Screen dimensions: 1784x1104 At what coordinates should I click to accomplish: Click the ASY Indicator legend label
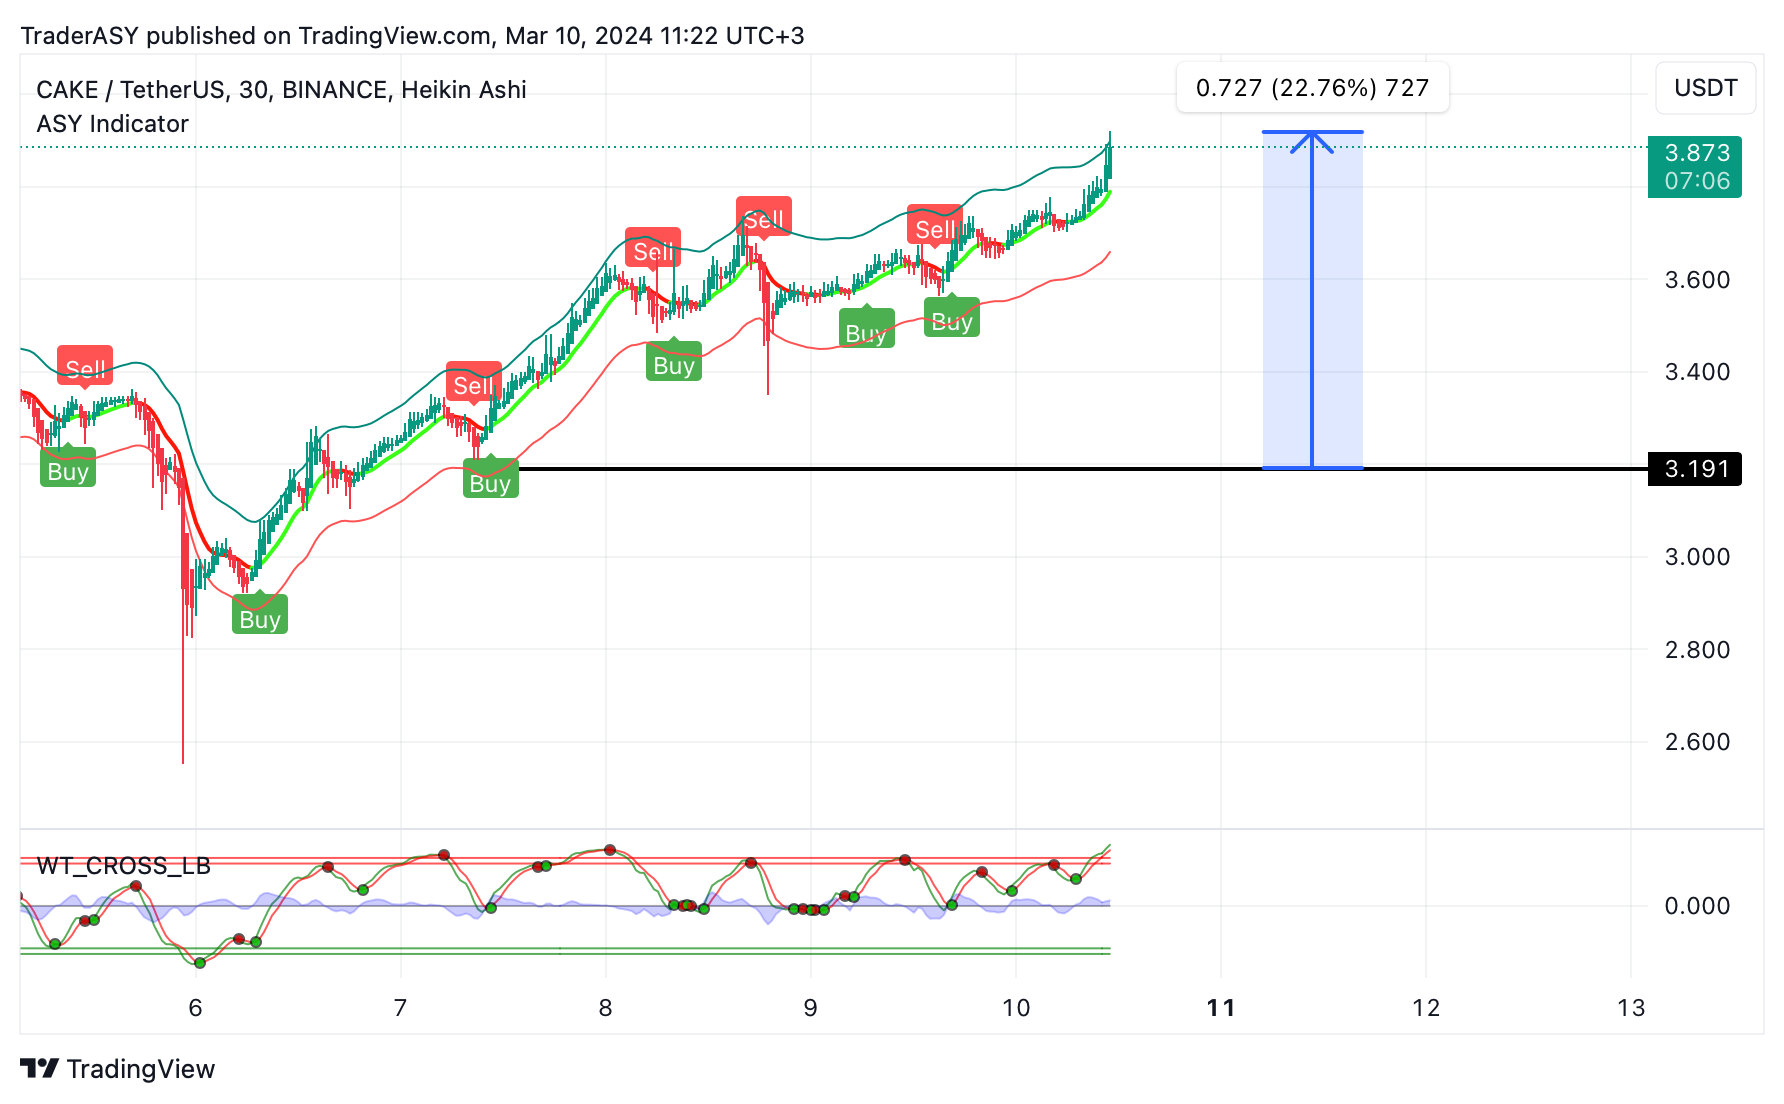[x=112, y=124]
